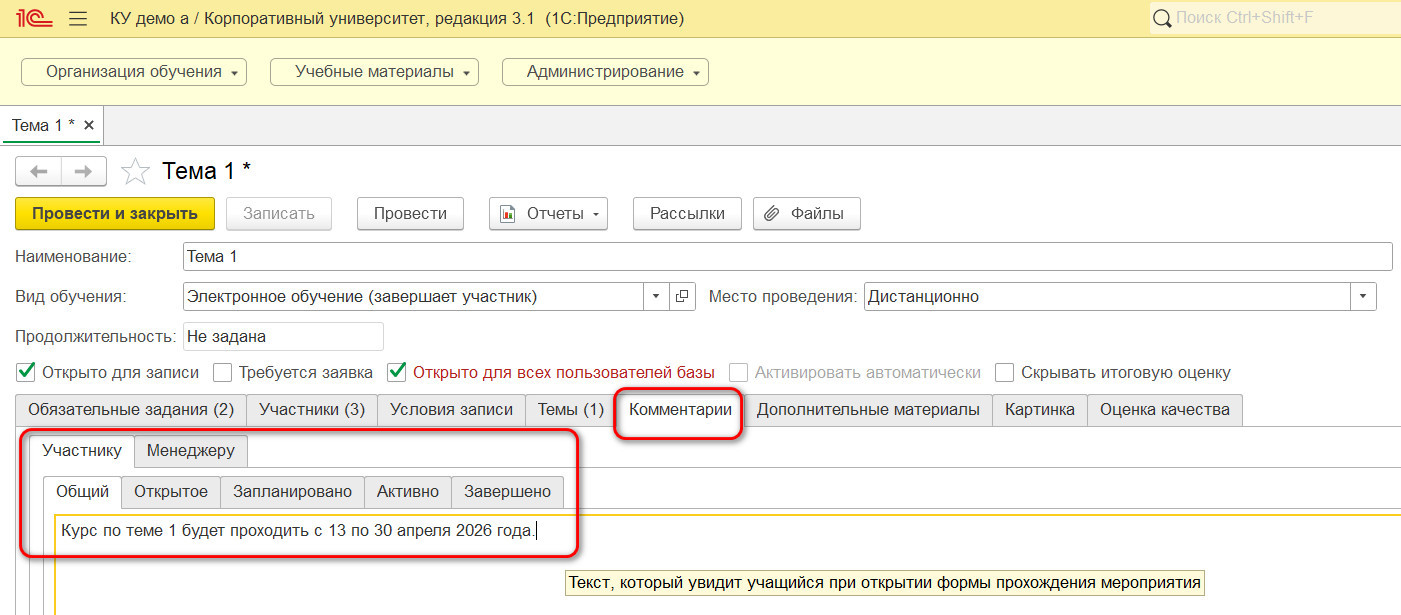Screen dimensions: 1401x615
Task: Open the Участники (3) tab
Action: click(x=312, y=409)
